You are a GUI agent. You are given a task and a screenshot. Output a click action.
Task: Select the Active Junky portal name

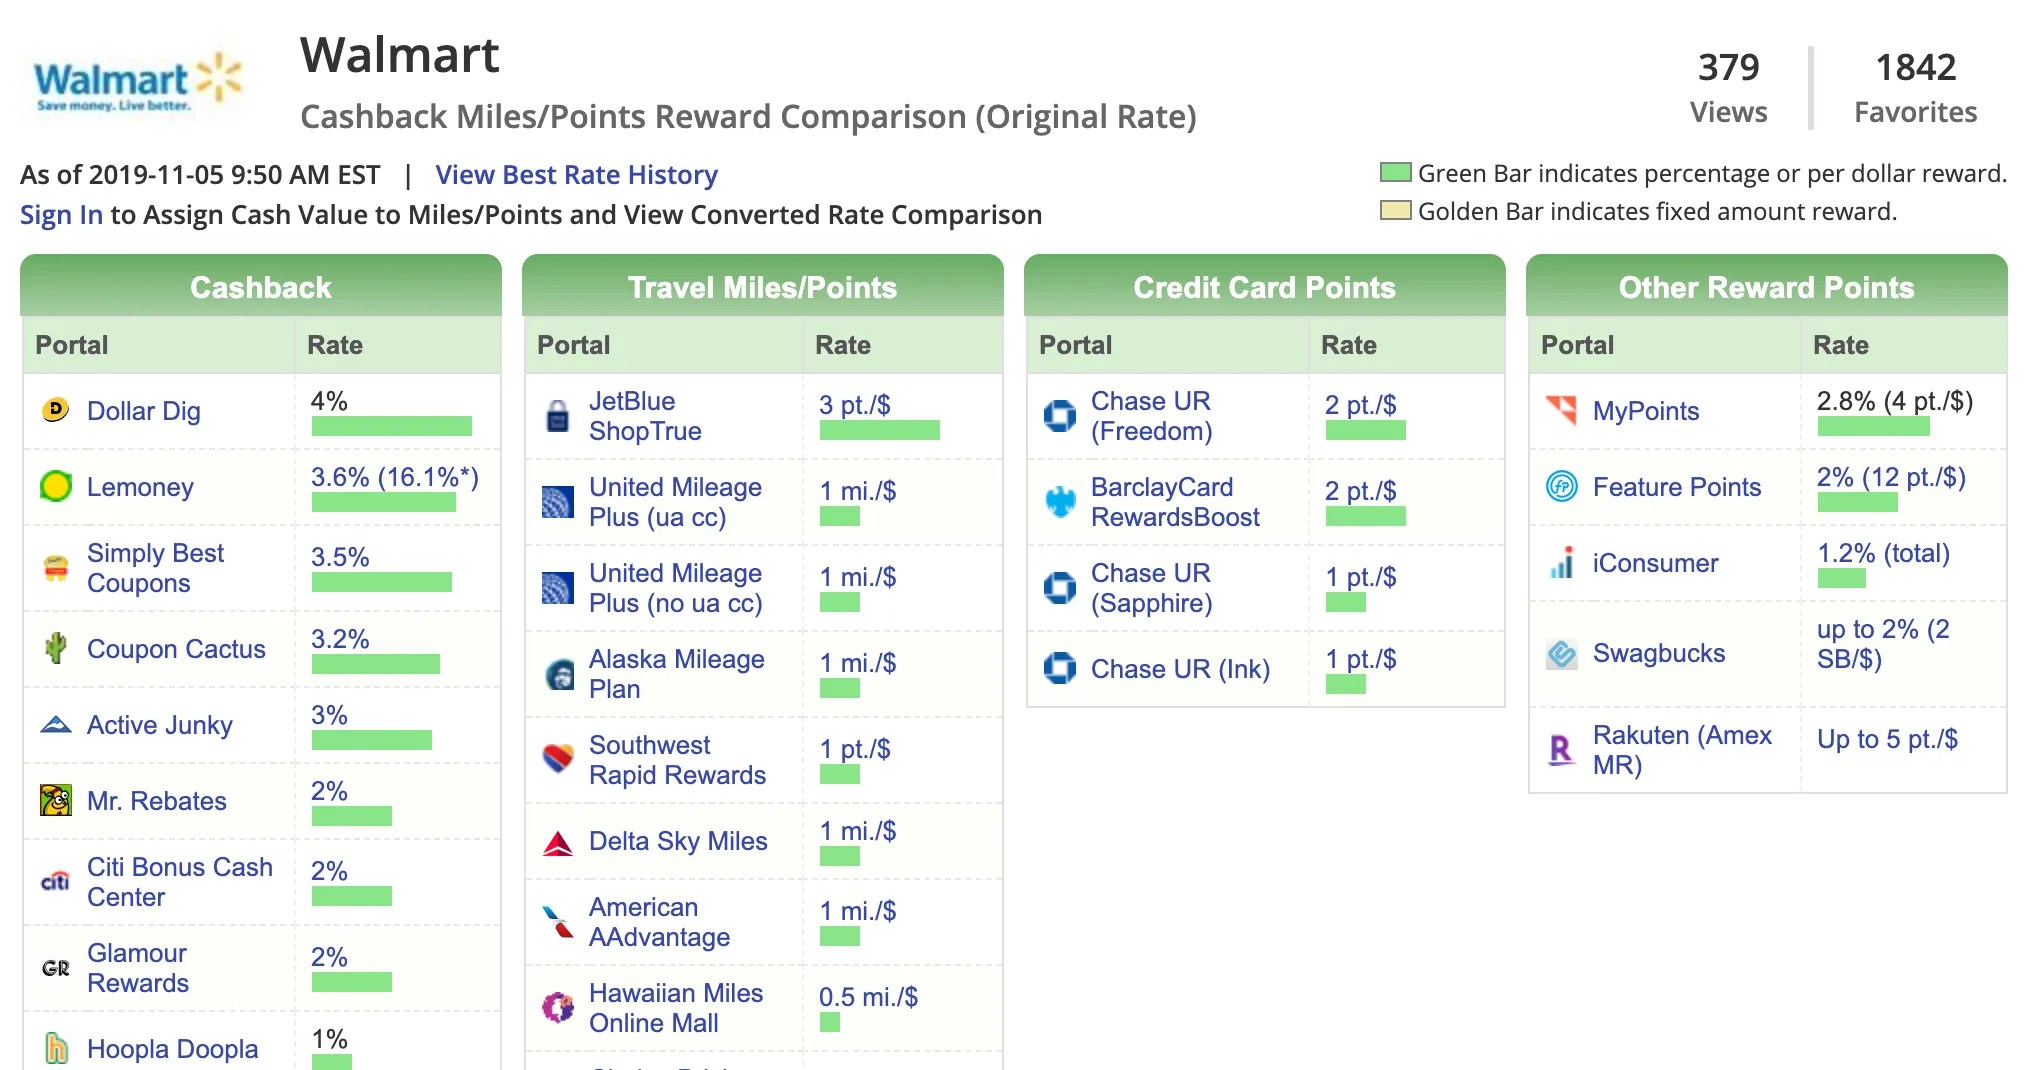click(x=160, y=725)
